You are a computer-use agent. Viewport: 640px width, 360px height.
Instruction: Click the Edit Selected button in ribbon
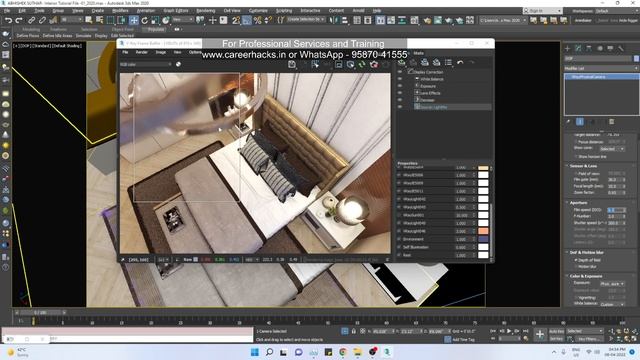click(x=122, y=36)
